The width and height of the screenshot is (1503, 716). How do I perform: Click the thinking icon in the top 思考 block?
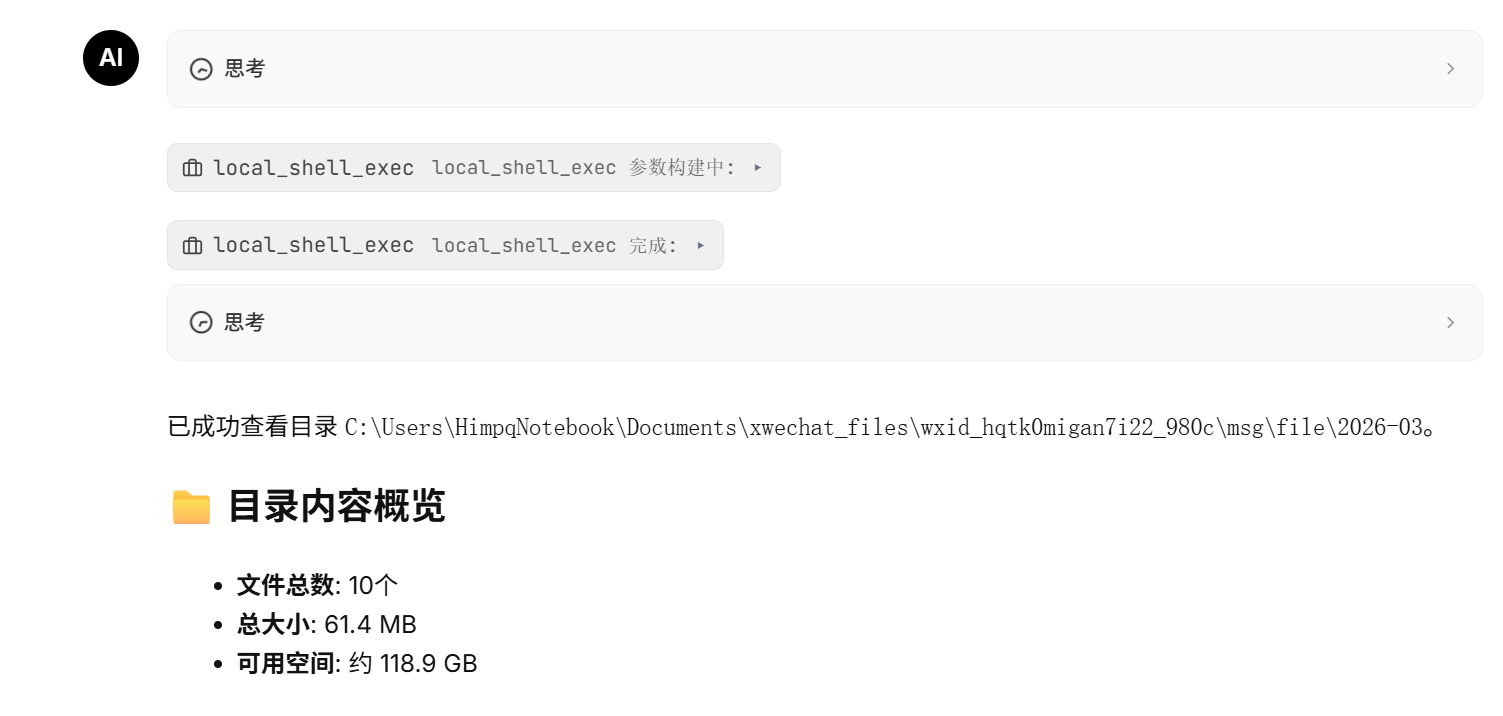pos(201,69)
